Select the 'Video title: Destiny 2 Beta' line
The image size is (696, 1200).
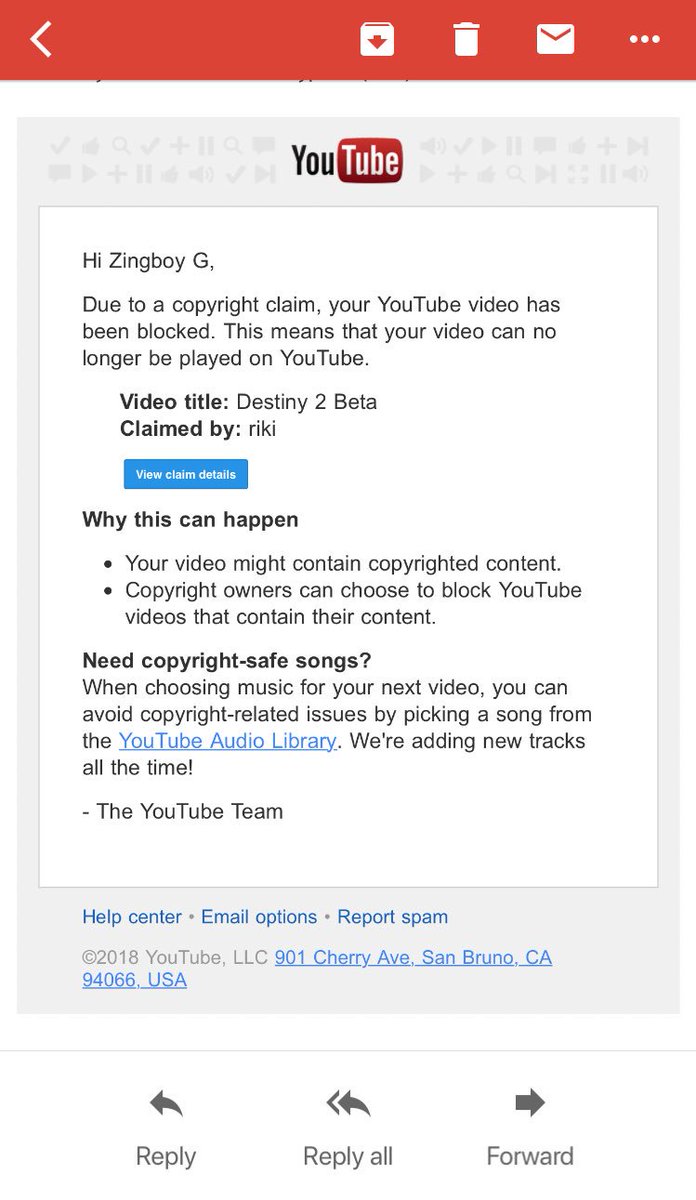tap(248, 402)
